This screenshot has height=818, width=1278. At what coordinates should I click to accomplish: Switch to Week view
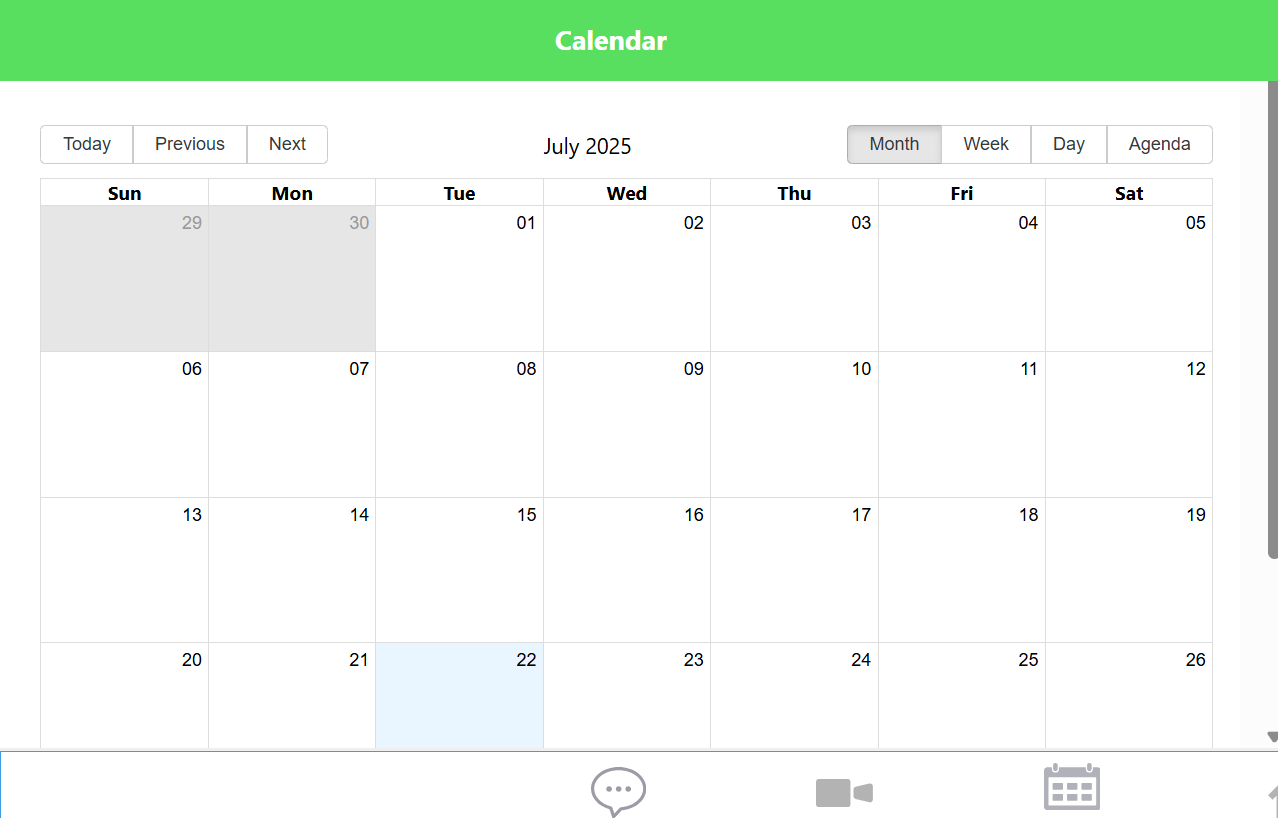[x=985, y=144]
